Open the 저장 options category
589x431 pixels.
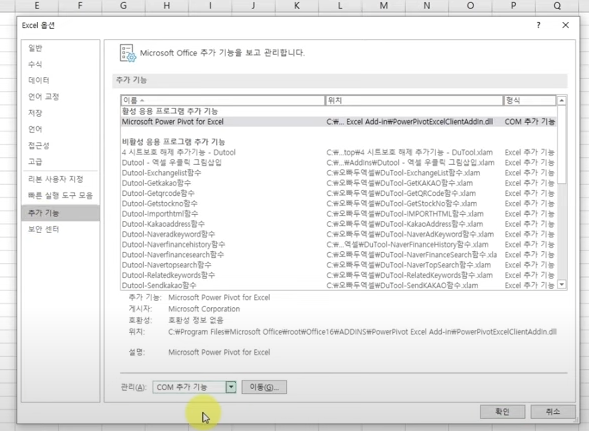coord(35,113)
